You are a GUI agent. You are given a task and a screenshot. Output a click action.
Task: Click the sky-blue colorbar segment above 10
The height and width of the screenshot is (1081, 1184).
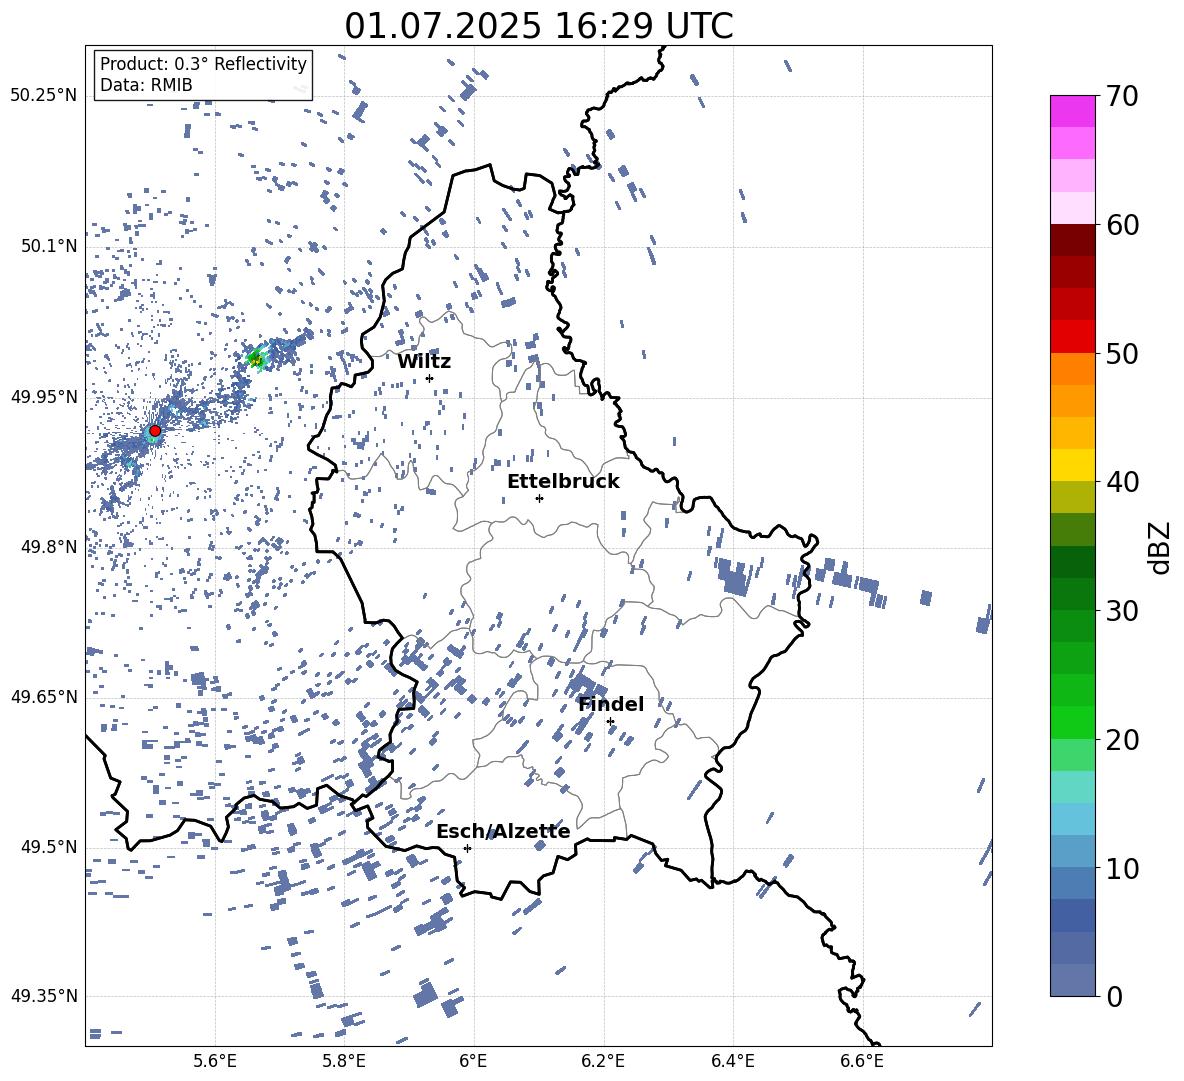pos(1073,819)
